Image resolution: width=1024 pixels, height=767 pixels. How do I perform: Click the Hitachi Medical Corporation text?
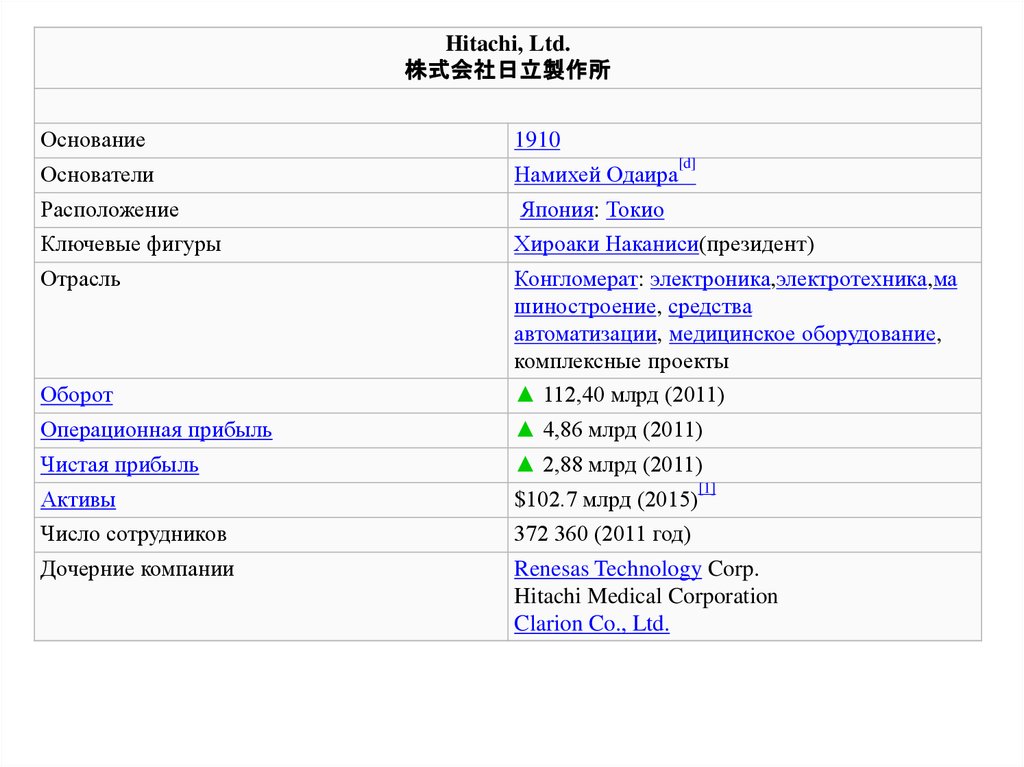[x=646, y=596]
